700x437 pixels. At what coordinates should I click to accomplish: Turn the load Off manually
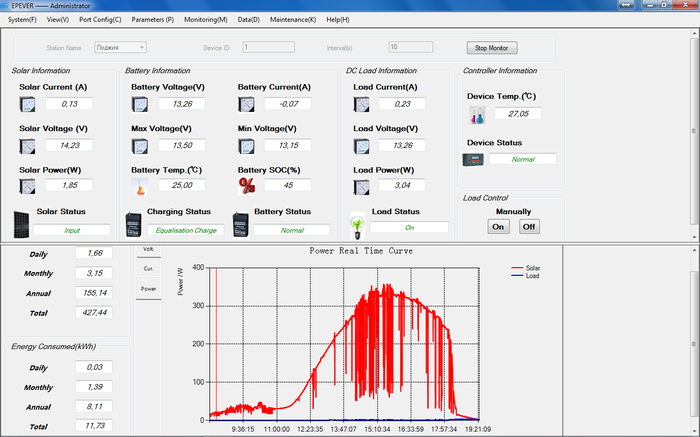[528, 226]
